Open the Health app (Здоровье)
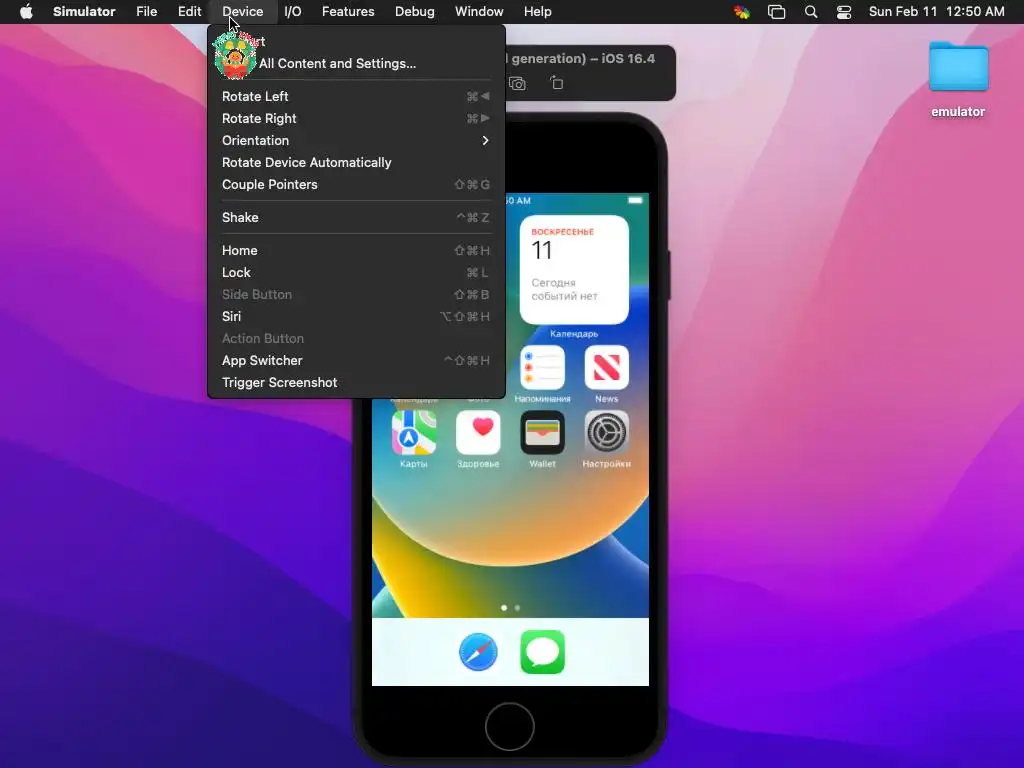Image resolution: width=1024 pixels, height=768 pixels. 478,432
